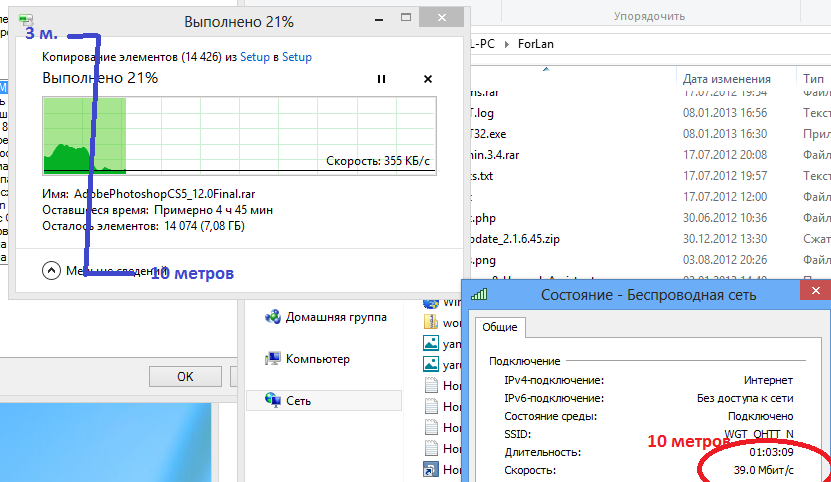This screenshot has width=831, height=482.
Task: Open Домашняя группа in navigation pane
Action: coord(336,317)
